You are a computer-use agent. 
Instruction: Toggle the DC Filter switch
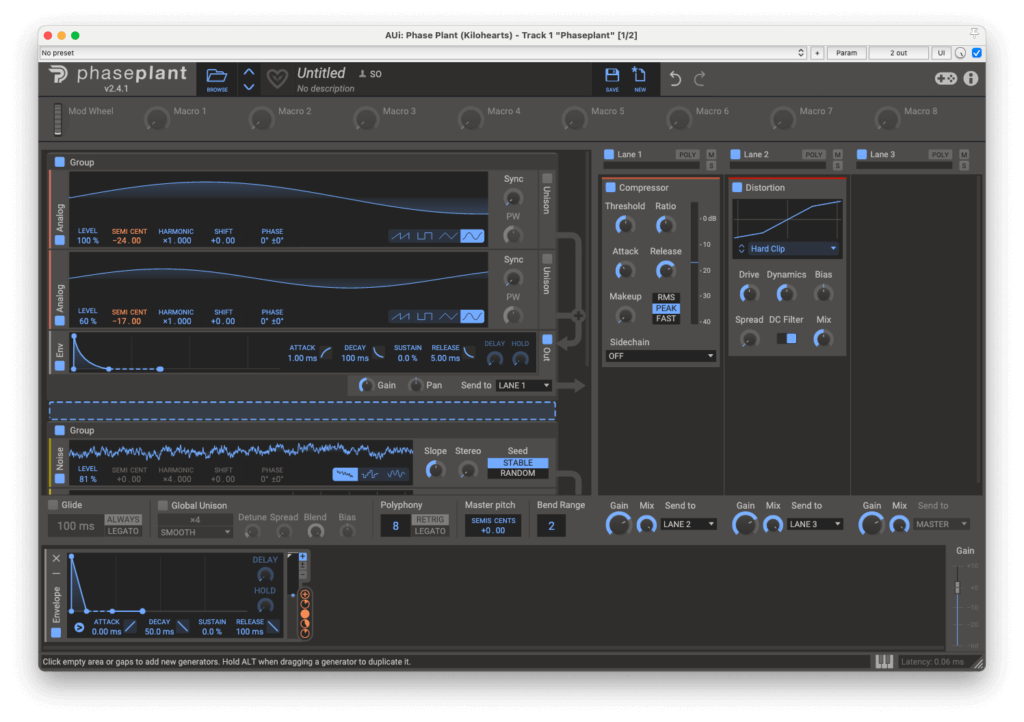pyautogui.click(x=786, y=338)
